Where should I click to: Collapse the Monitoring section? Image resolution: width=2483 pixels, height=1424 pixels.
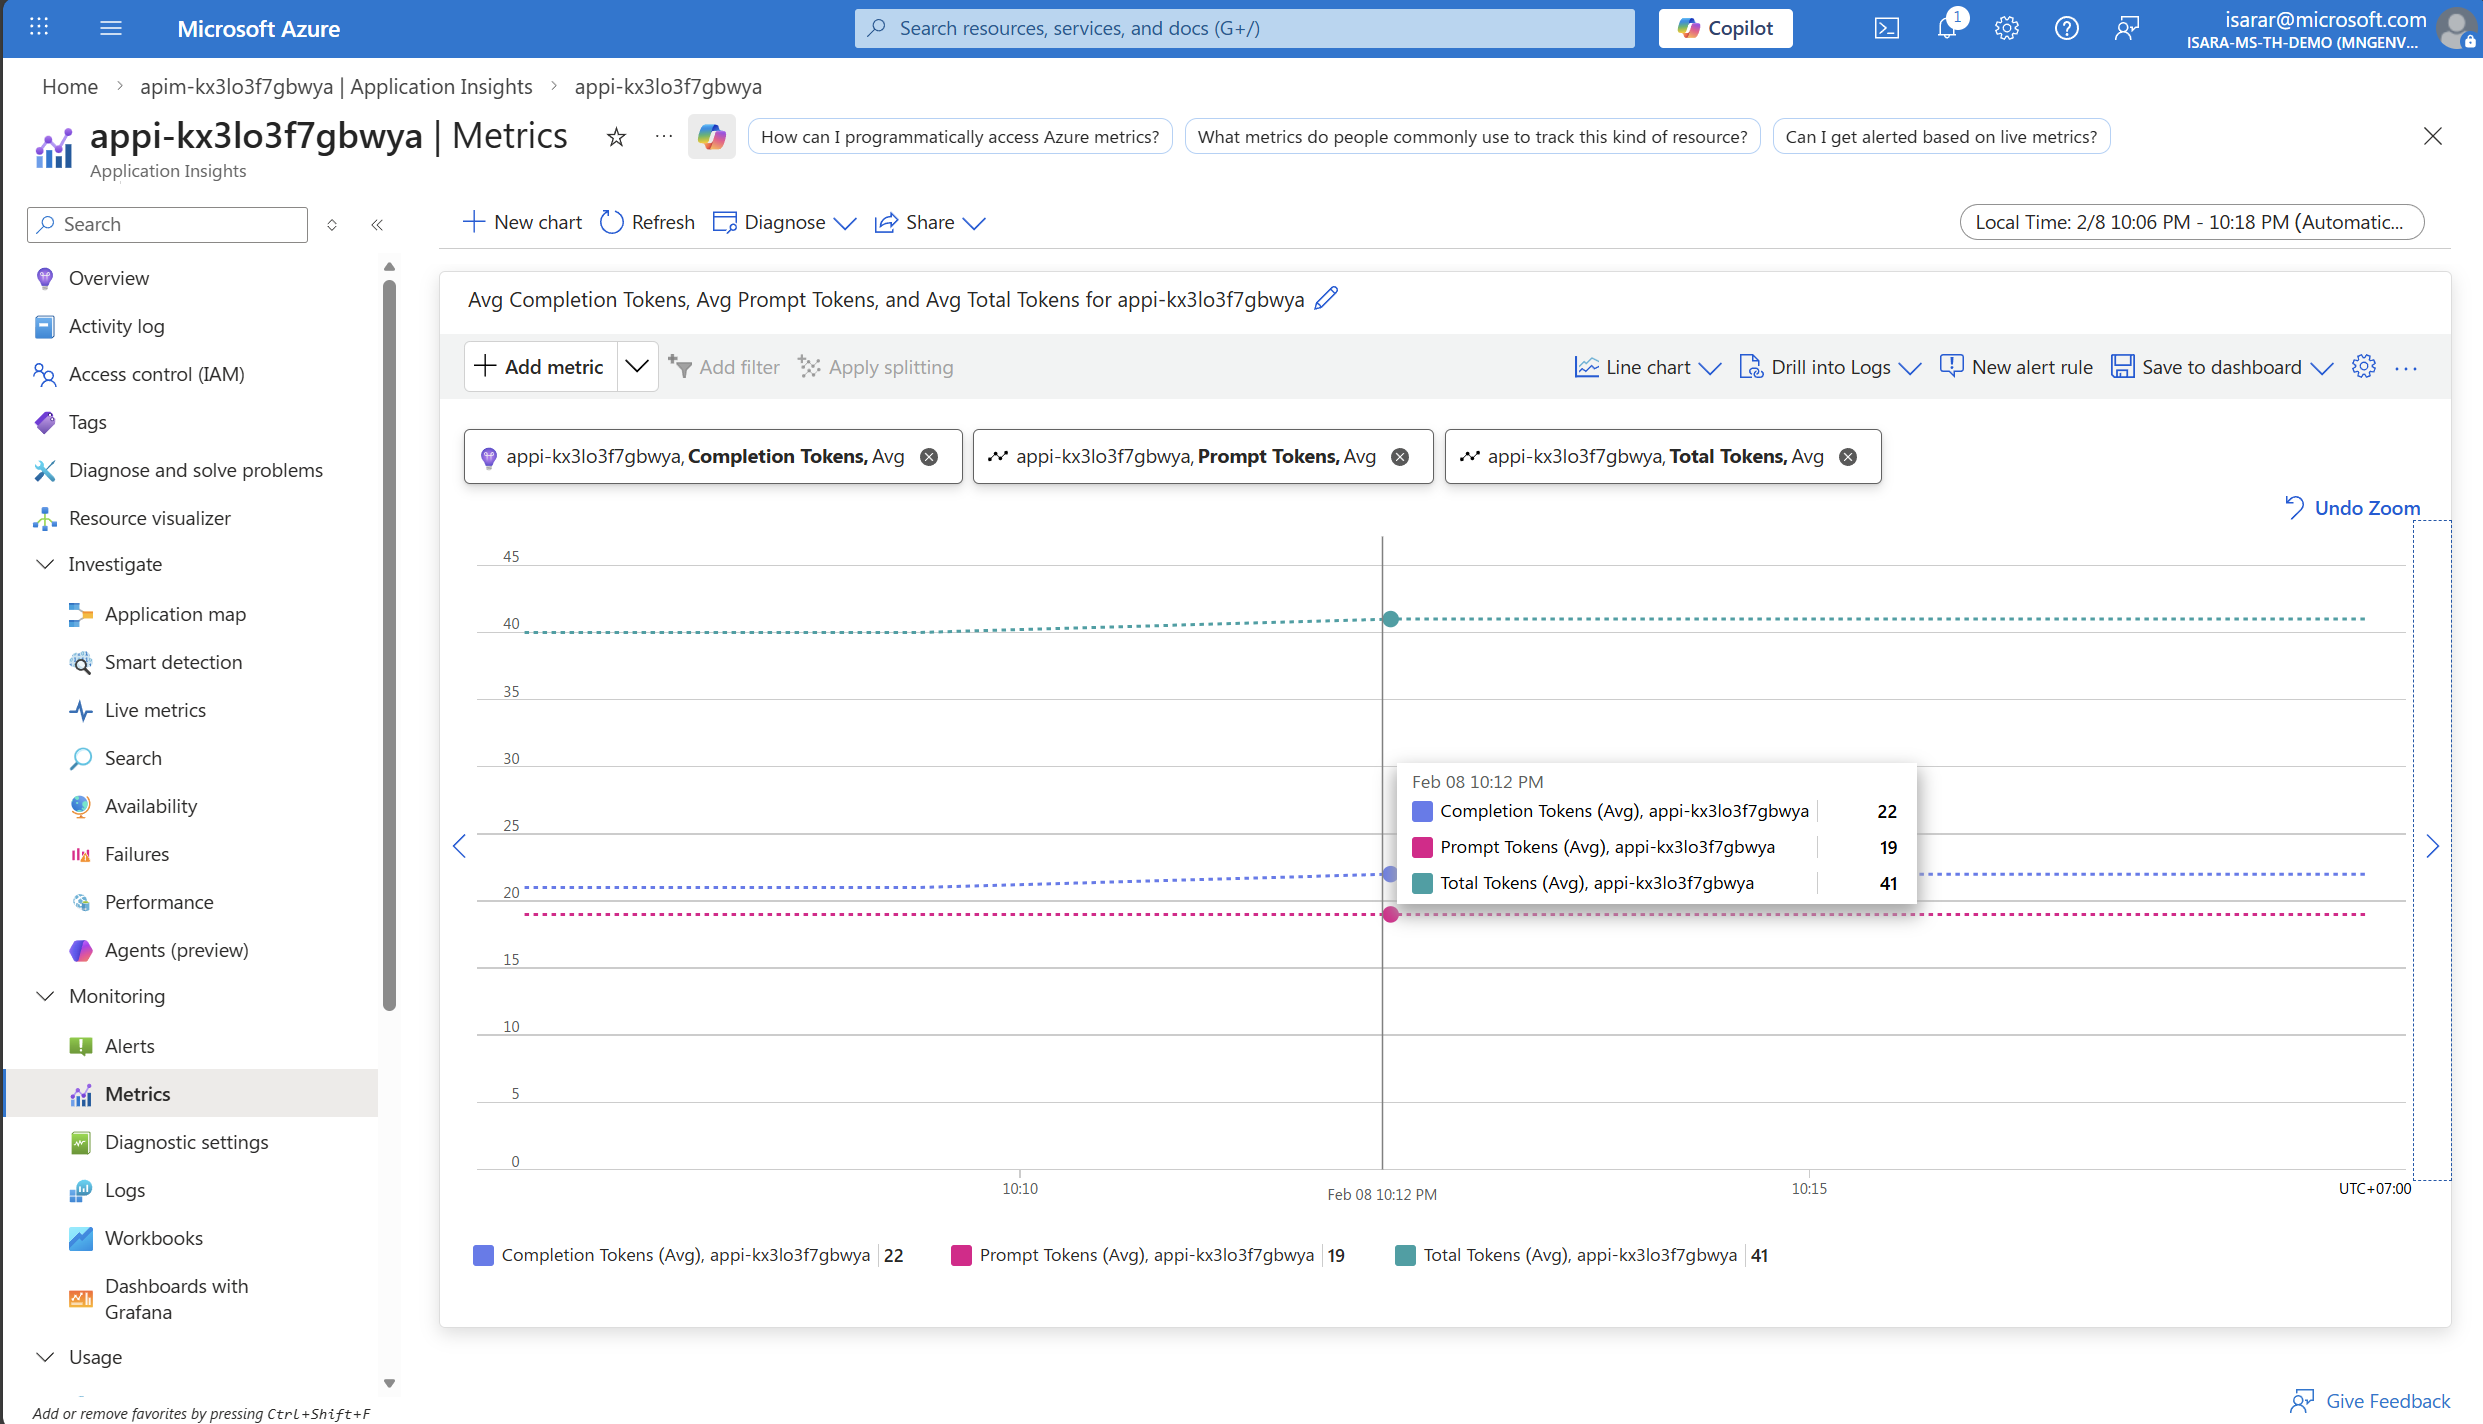pos(45,996)
